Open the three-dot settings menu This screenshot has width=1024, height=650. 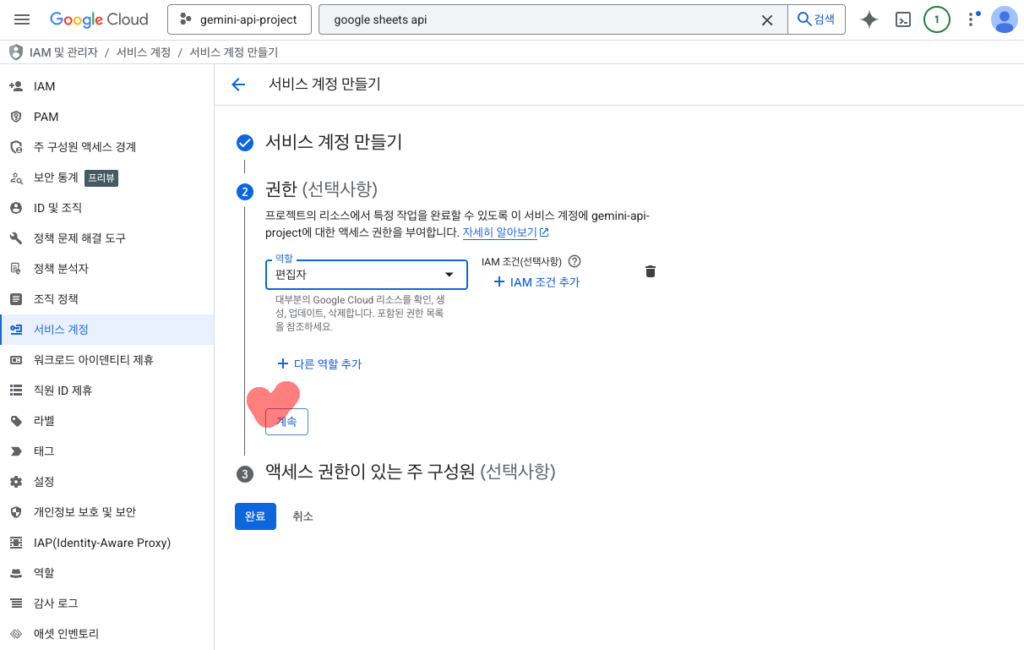[972, 20]
